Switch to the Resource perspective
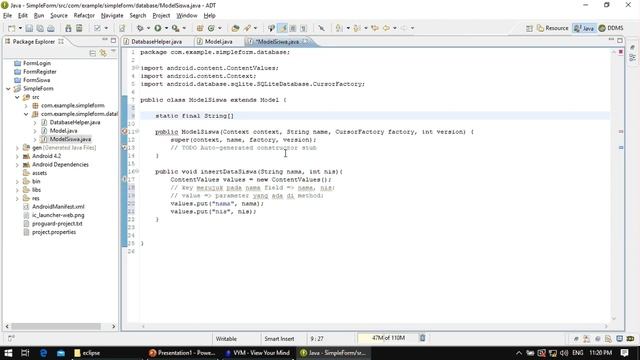 tap(553, 28)
